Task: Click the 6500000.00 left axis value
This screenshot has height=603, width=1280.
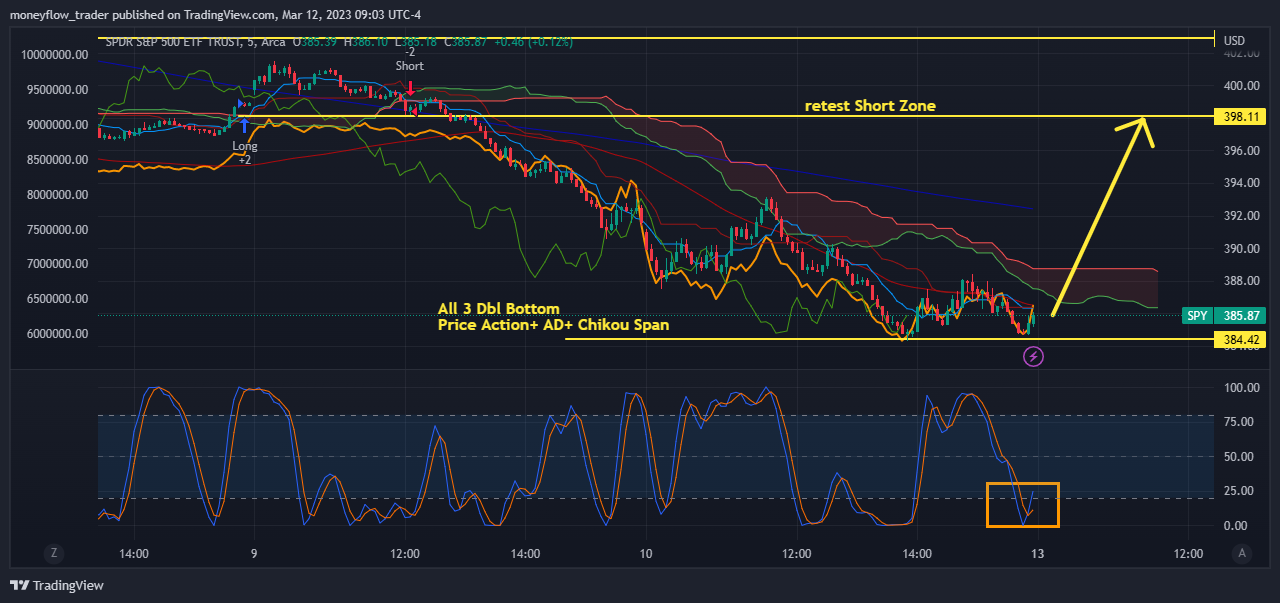Action: click(x=59, y=298)
